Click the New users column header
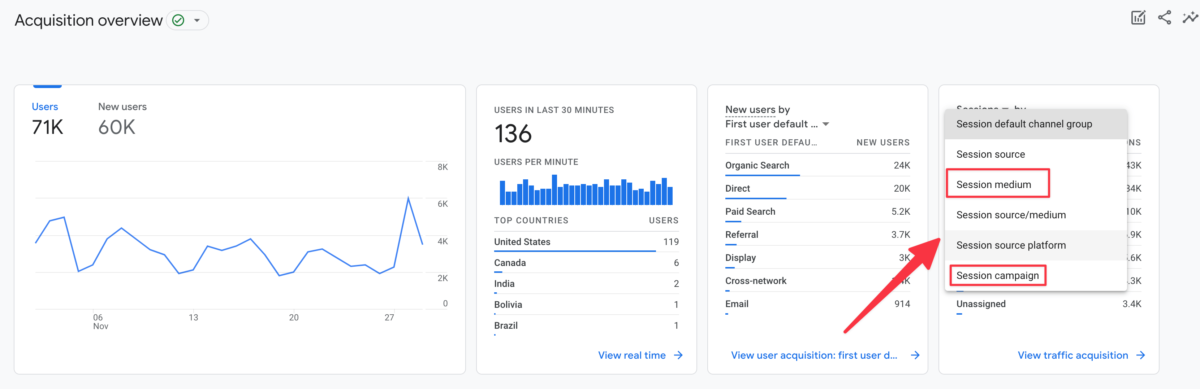 (883, 143)
